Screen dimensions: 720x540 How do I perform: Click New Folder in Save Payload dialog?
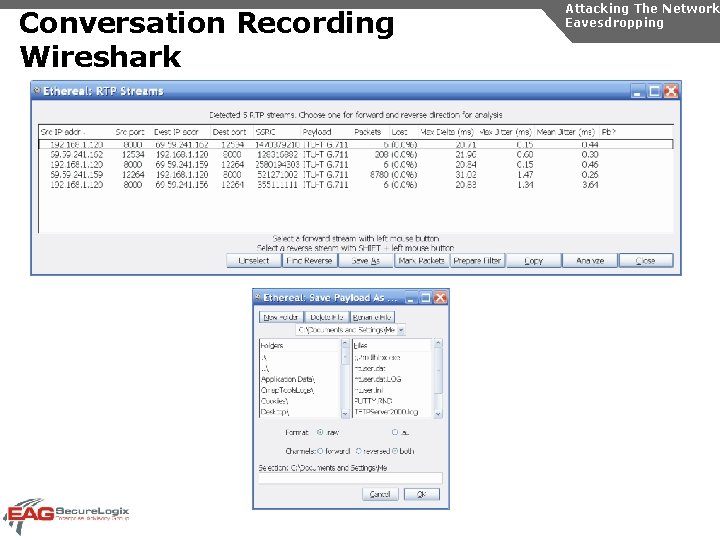(281, 317)
